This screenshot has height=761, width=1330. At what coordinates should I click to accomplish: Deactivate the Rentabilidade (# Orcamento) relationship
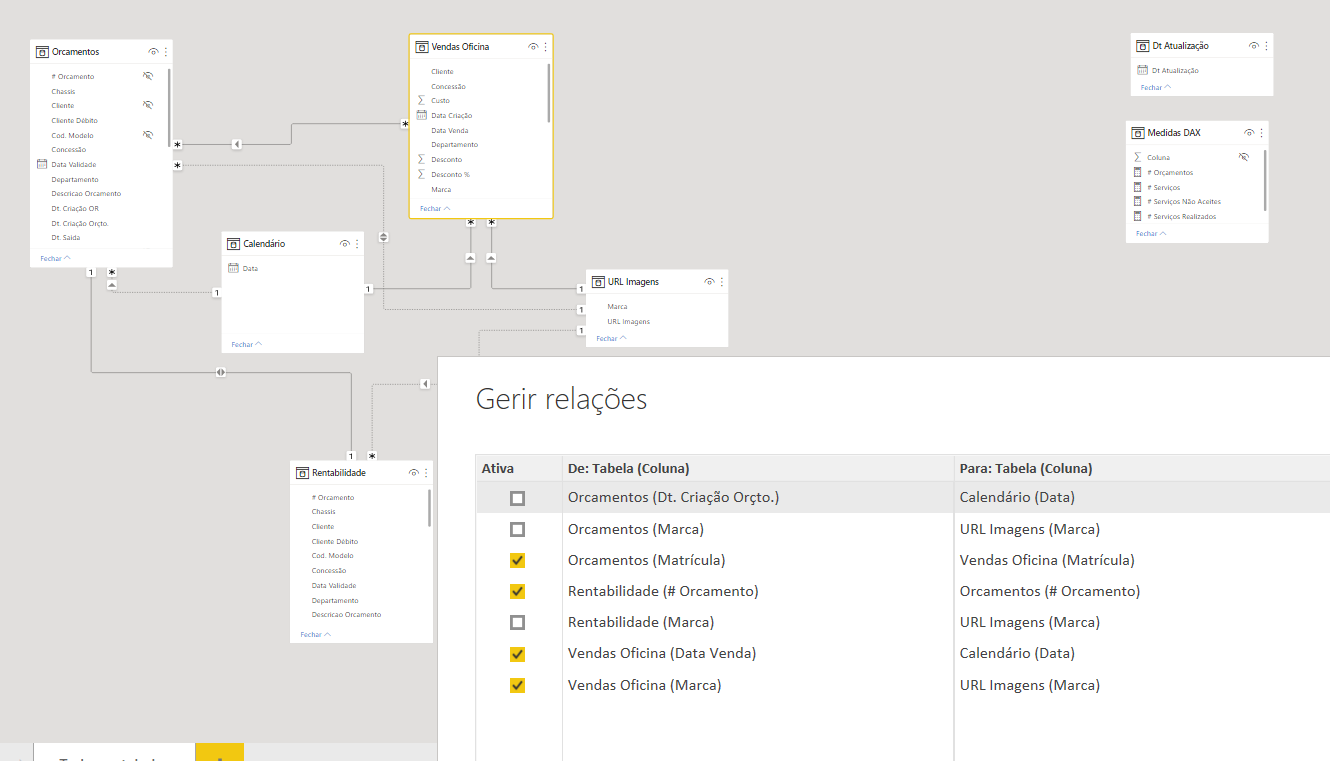[x=517, y=591]
